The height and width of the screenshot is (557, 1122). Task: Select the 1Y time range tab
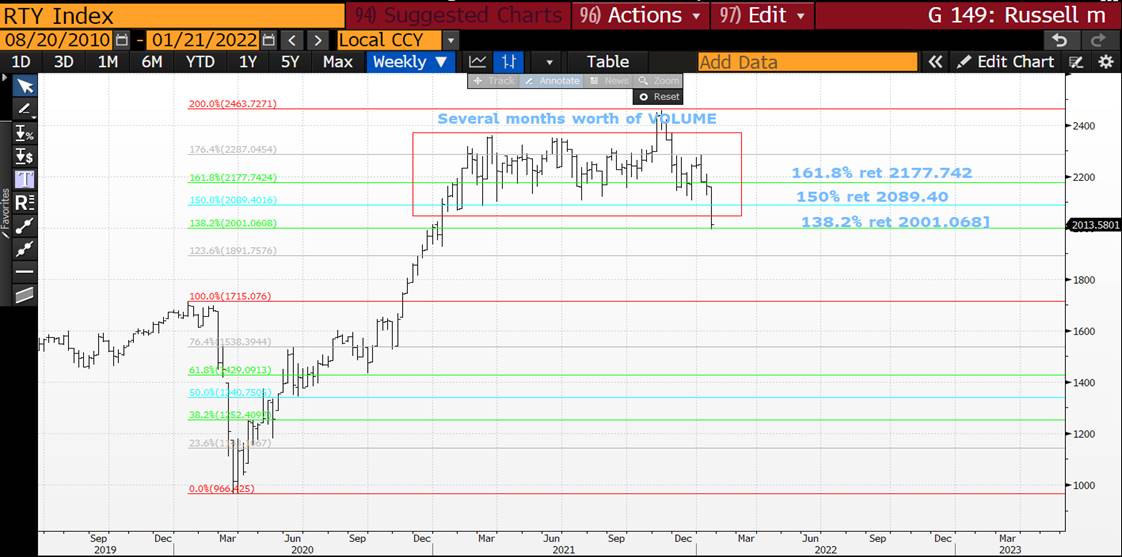pos(248,62)
